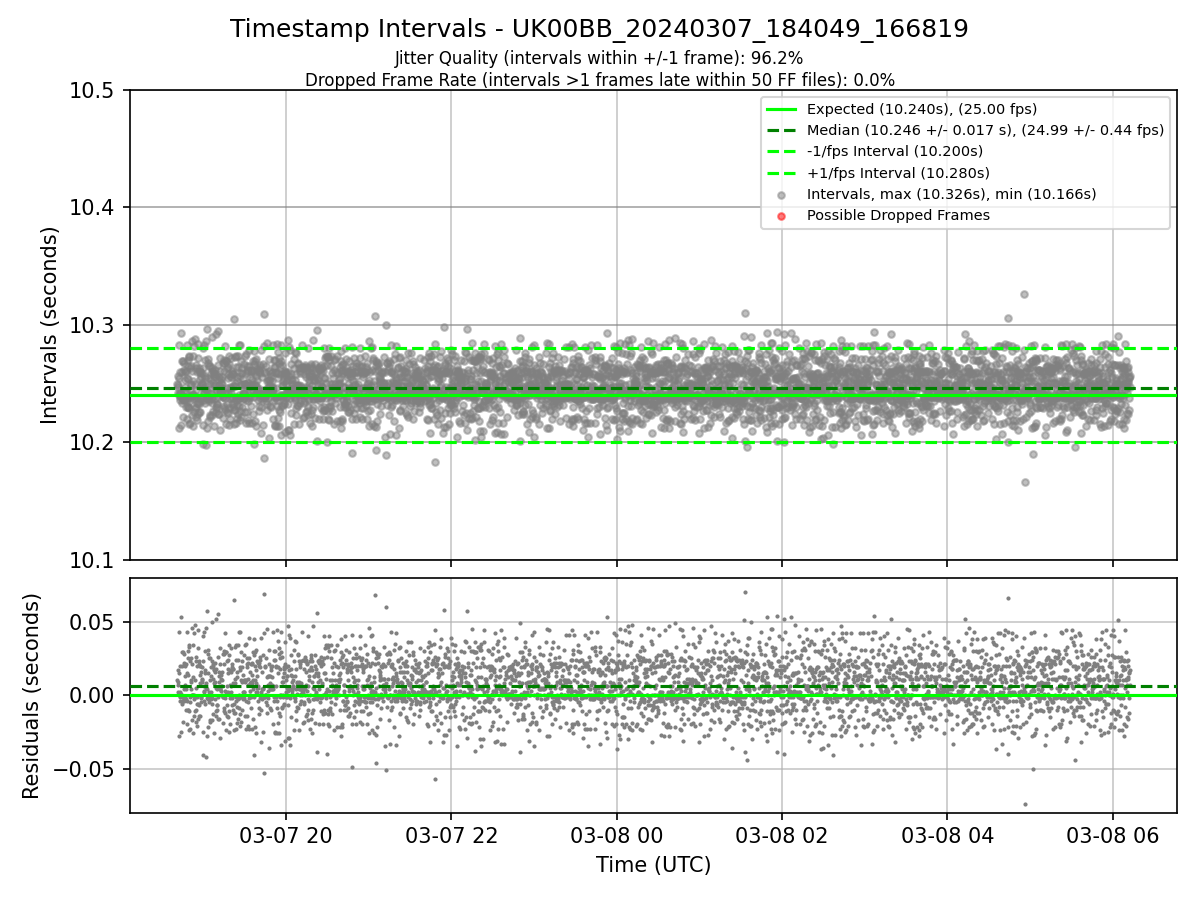Click the solid green Expected line sample in legend
Viewport: 1200px width, 900px height.
[x=782, y=109]
